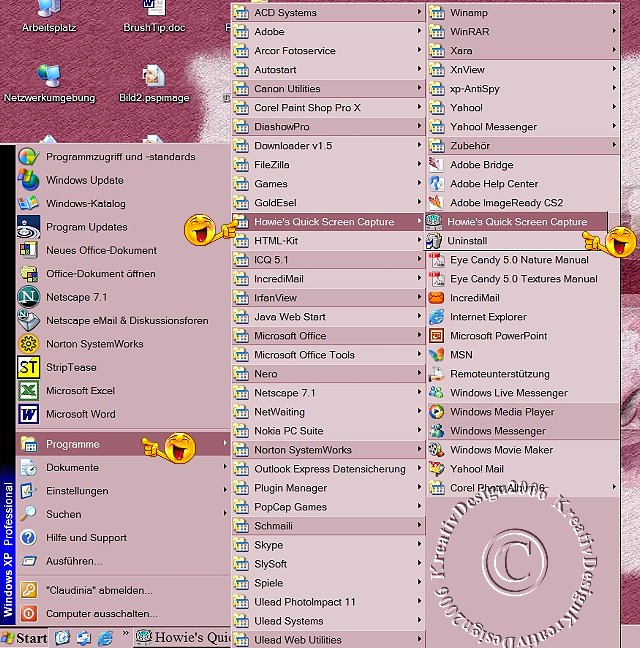The width and height of the screenshot is (640, 648).
Task: Click Internet Explorer quick launch icon
Action: (x=105, y=638)
